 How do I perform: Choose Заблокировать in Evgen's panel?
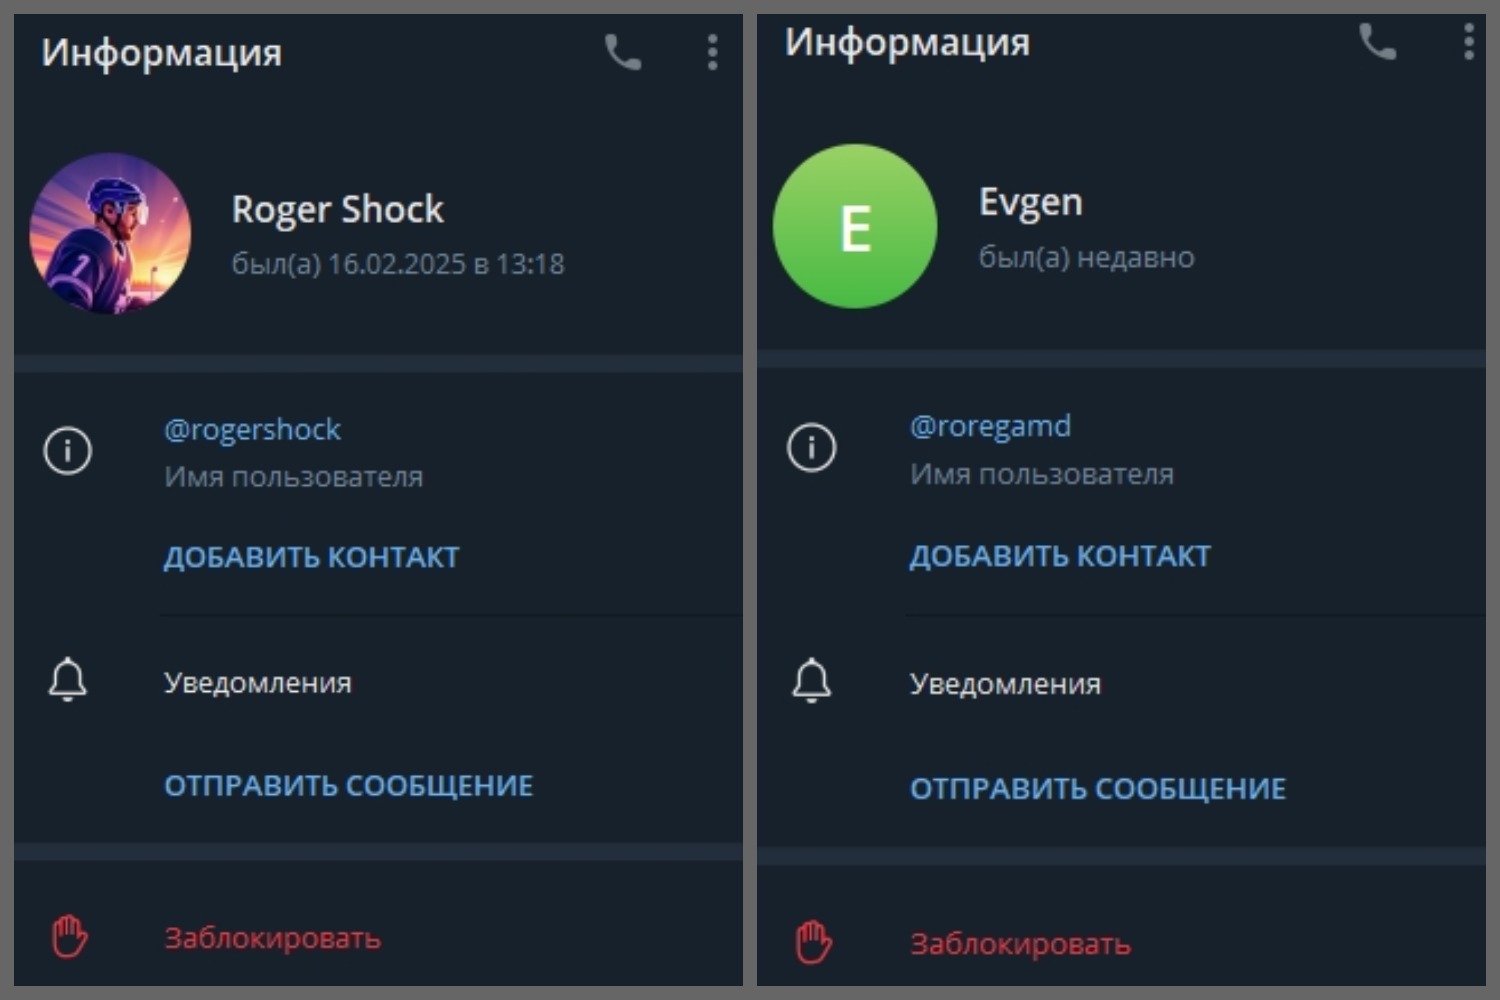[x=1020, y=944]
